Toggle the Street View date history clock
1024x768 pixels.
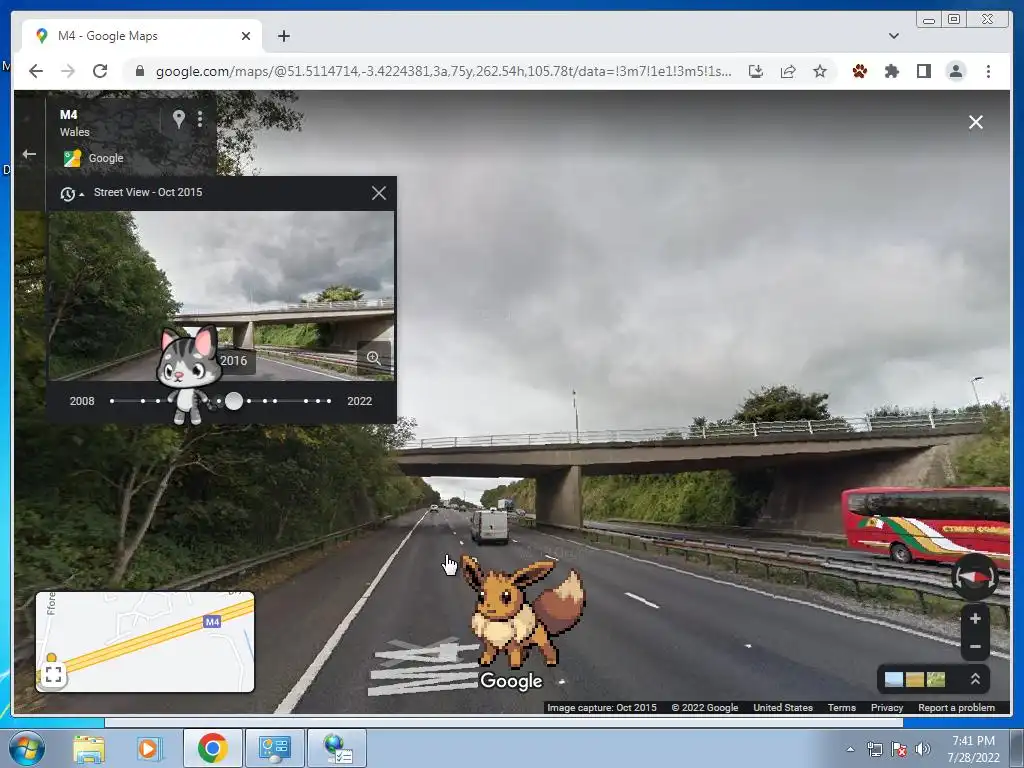click(67, 194)
